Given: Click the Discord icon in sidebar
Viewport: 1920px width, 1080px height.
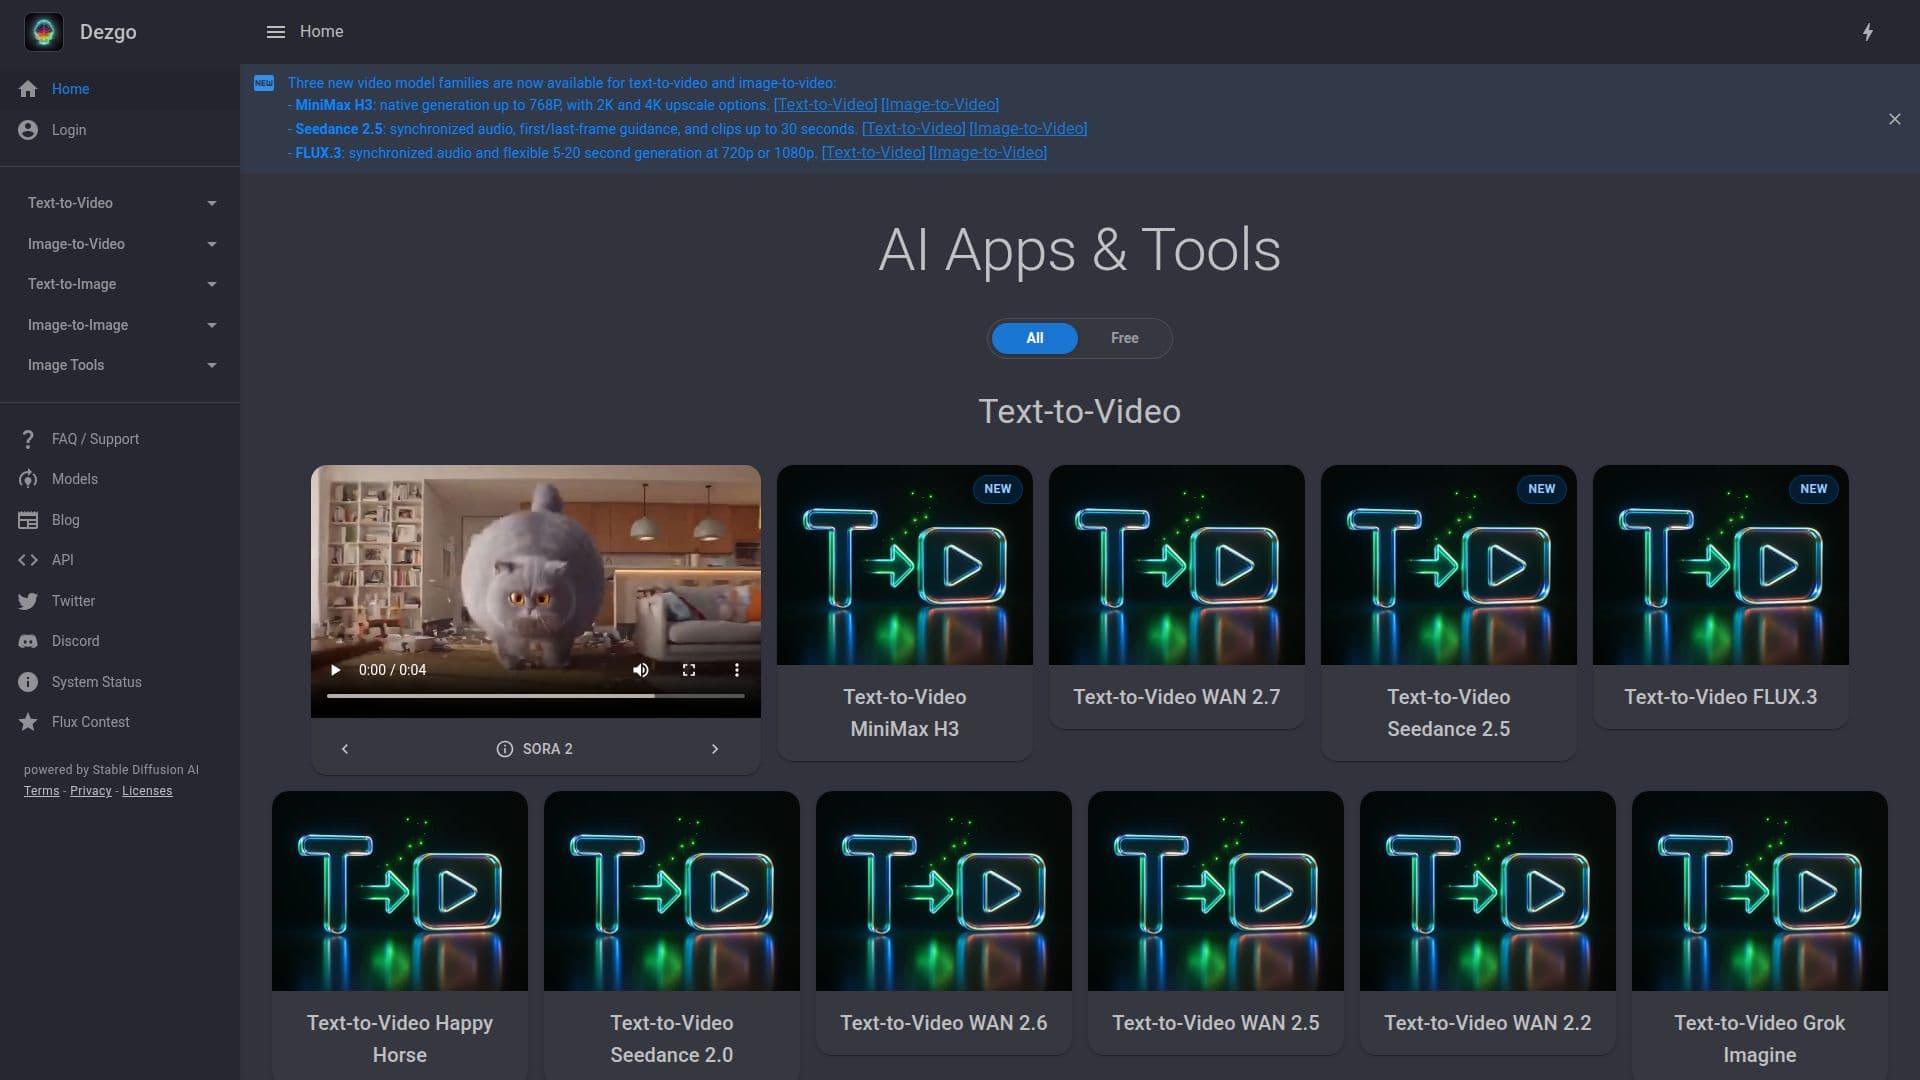Looking at the screenshot, I should click(x=28, y=641).
